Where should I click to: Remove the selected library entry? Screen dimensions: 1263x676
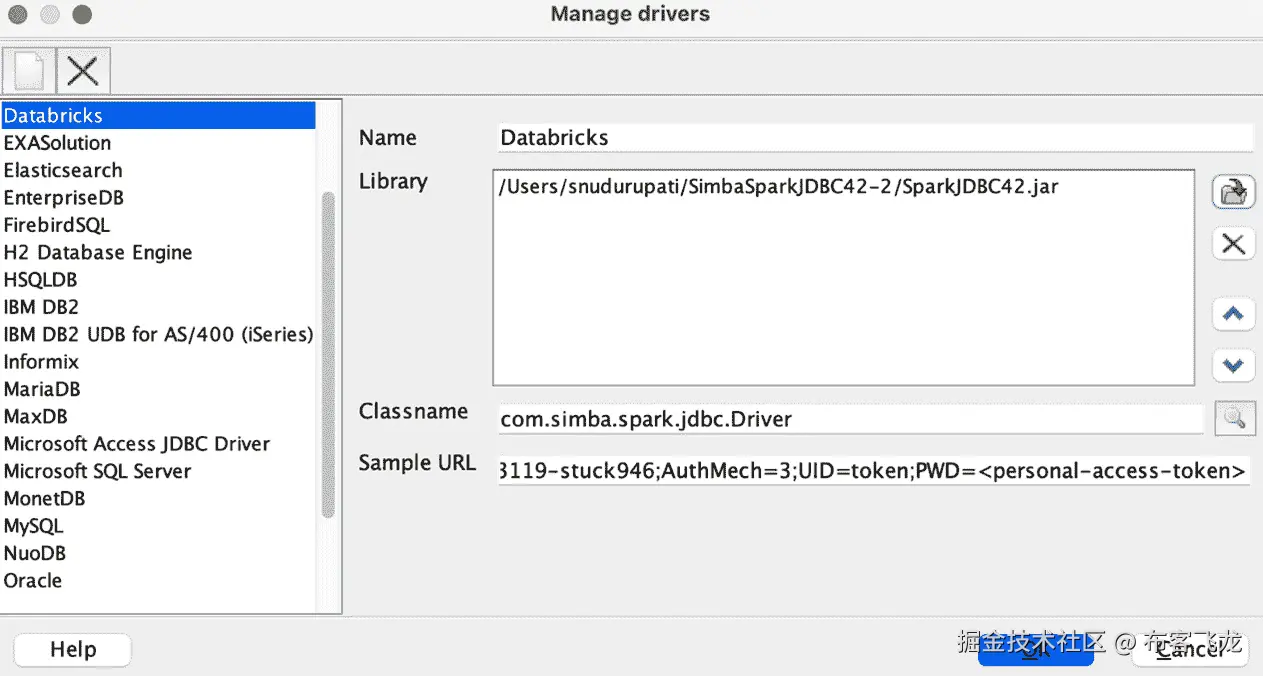coord(1233,243)
